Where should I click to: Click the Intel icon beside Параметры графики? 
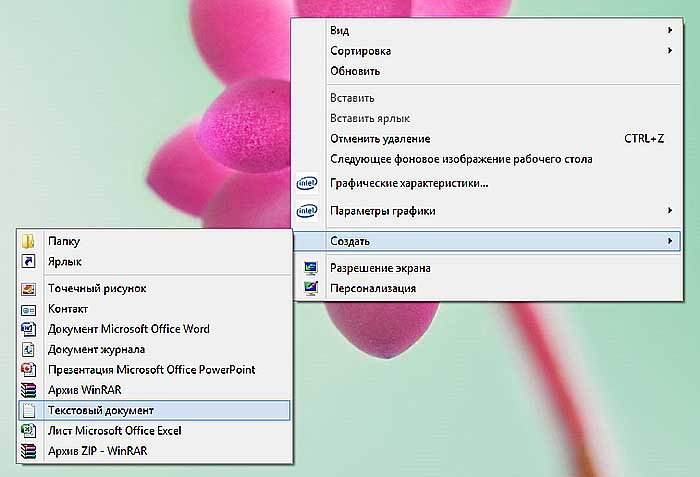307,210
